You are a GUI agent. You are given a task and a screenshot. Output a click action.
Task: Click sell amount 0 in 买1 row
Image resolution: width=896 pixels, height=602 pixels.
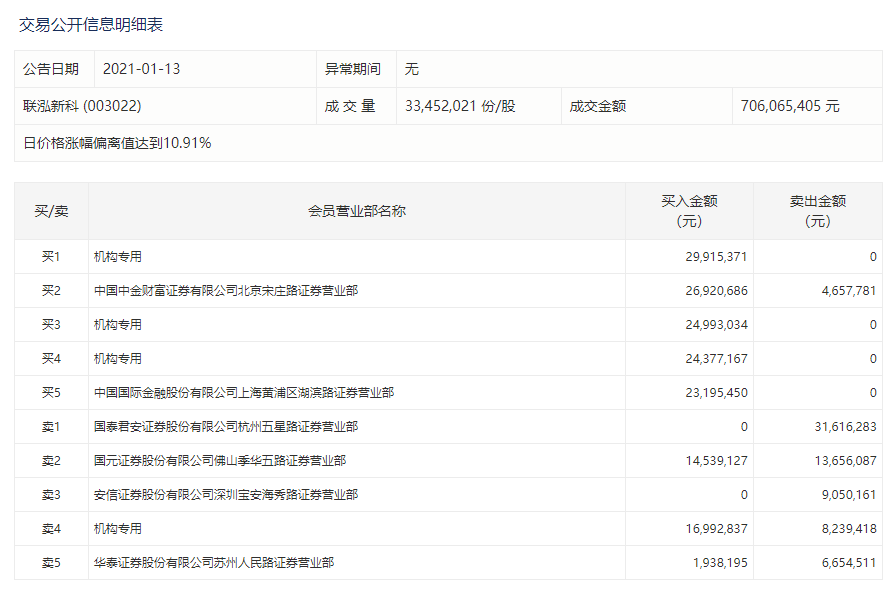pos(873,257)
